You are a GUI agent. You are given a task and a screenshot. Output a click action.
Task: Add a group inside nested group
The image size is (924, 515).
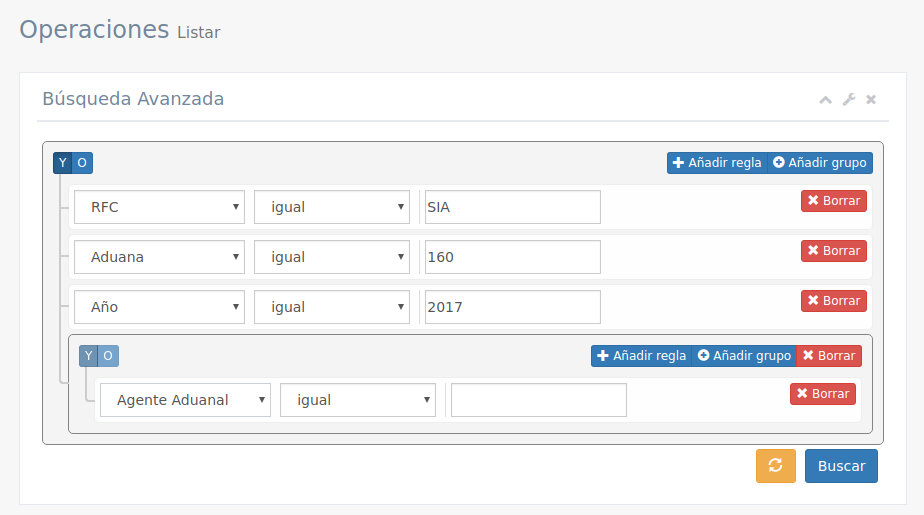click(743, 356)
